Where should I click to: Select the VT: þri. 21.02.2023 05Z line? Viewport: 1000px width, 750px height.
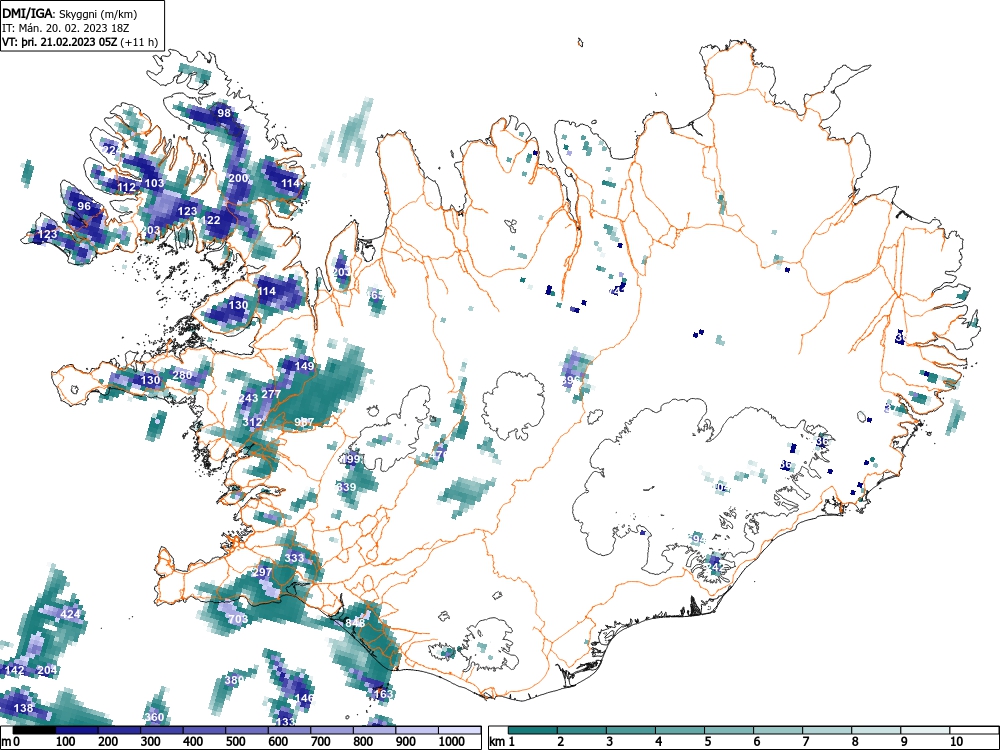pos(80,42)
